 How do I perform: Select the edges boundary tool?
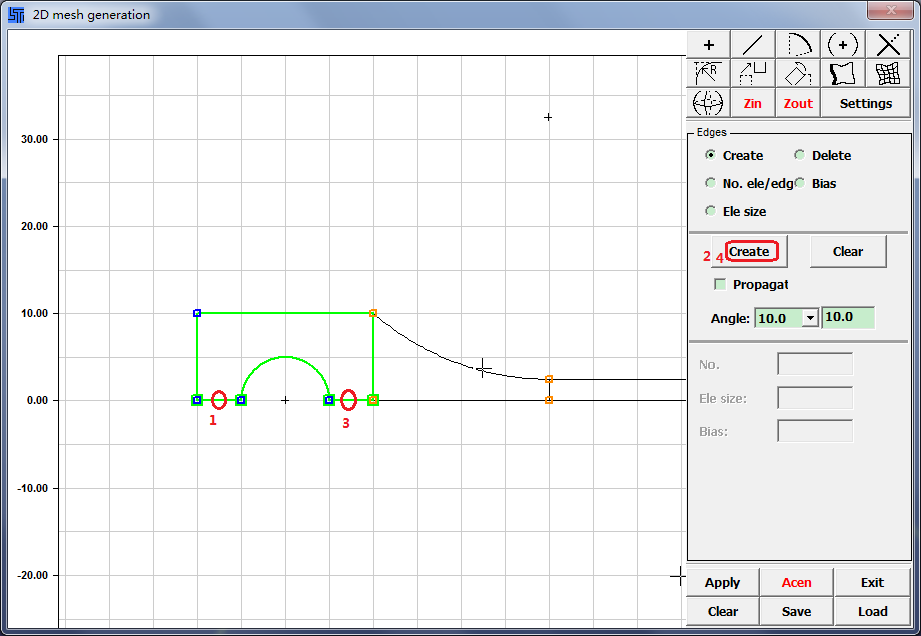[843, 74]
